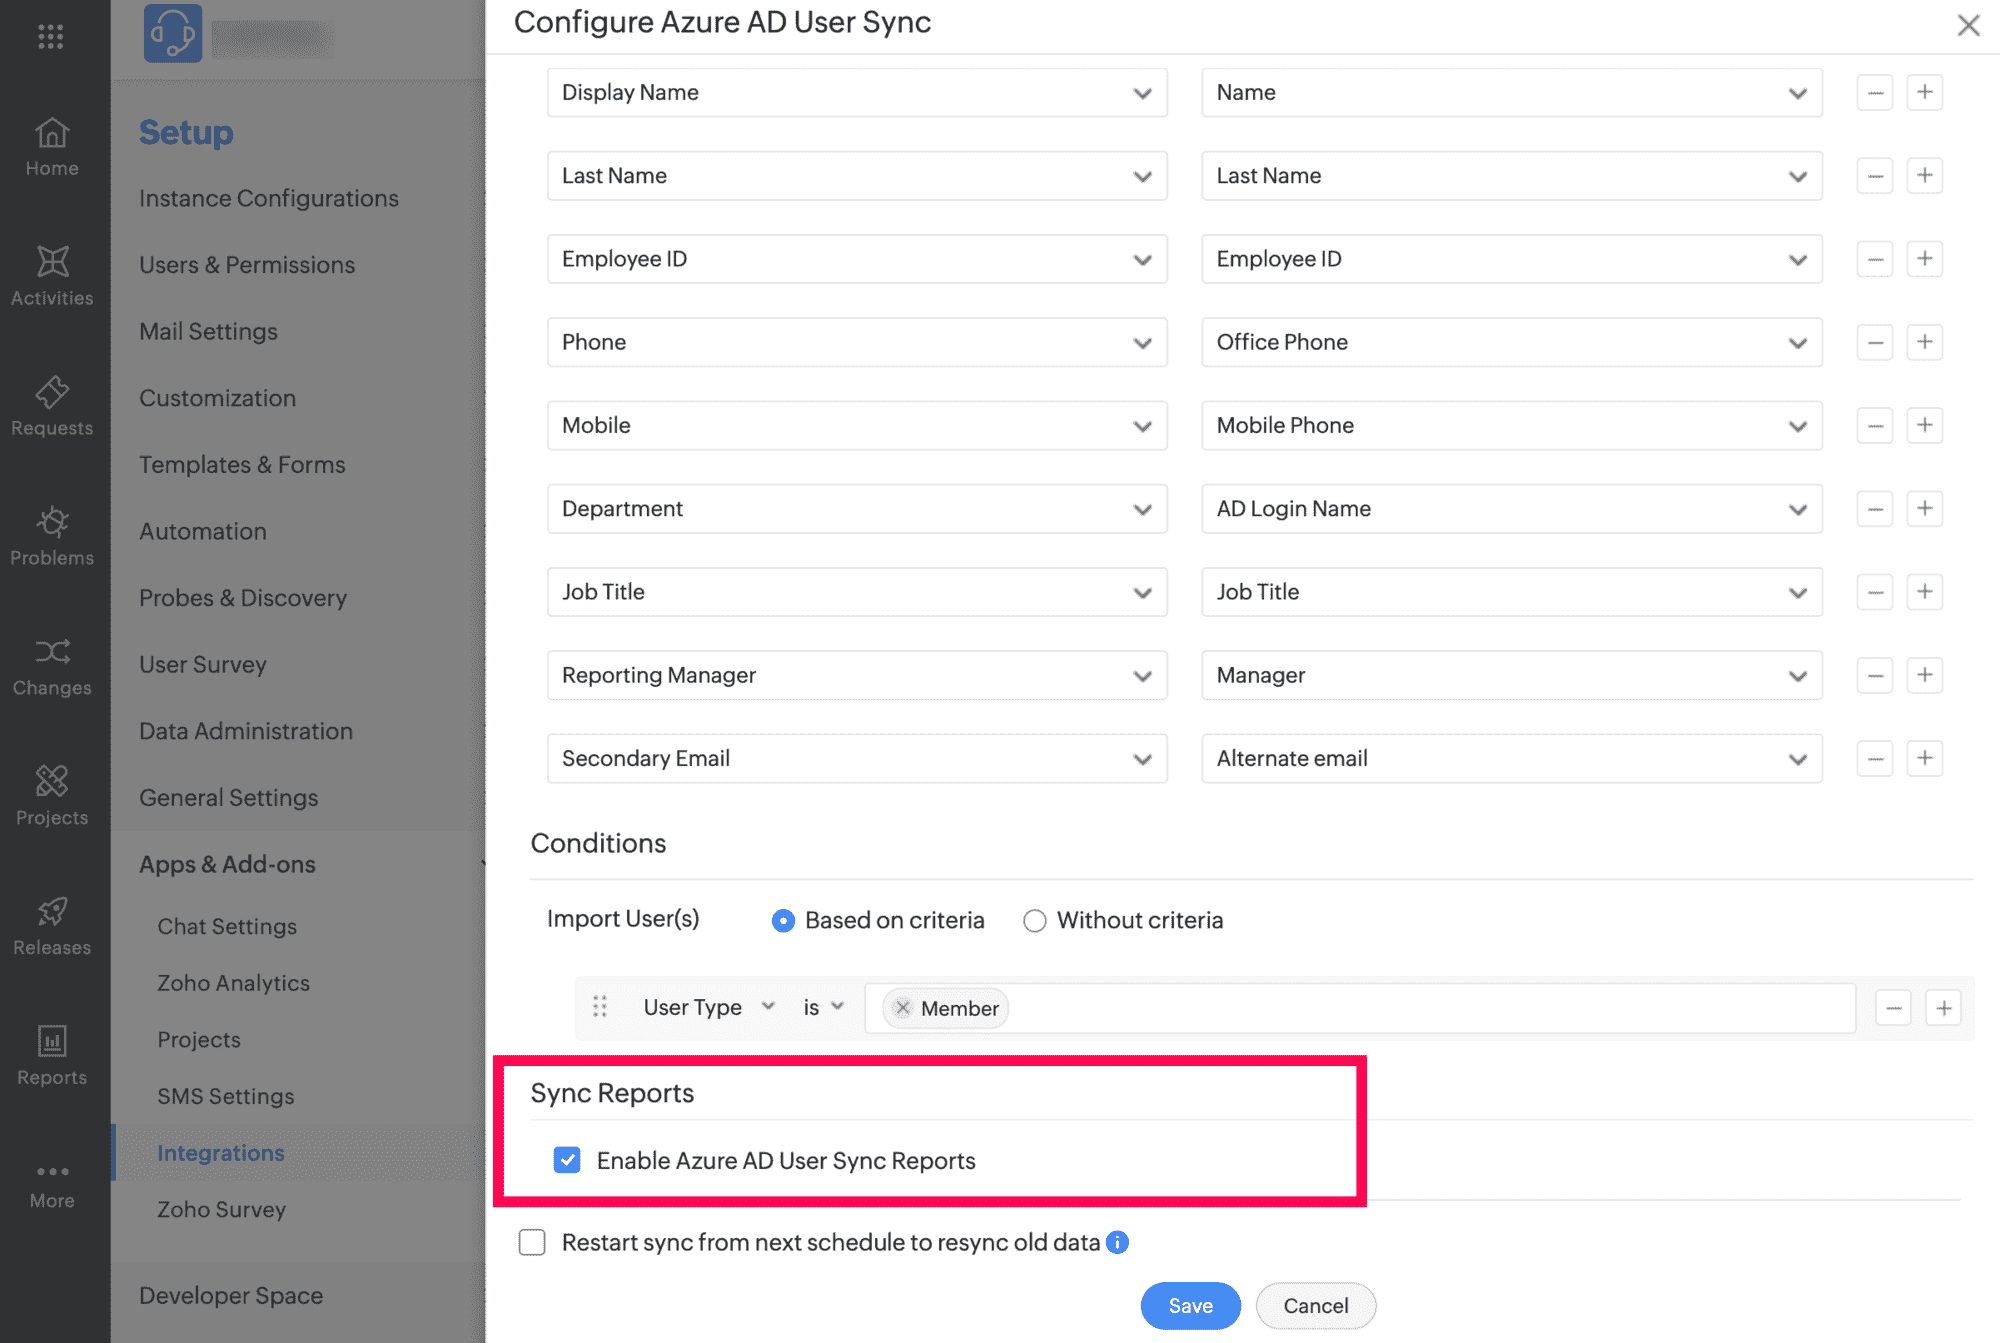
Task: Remove the Member chip from the condition
Action: [x=903, y=1008]
